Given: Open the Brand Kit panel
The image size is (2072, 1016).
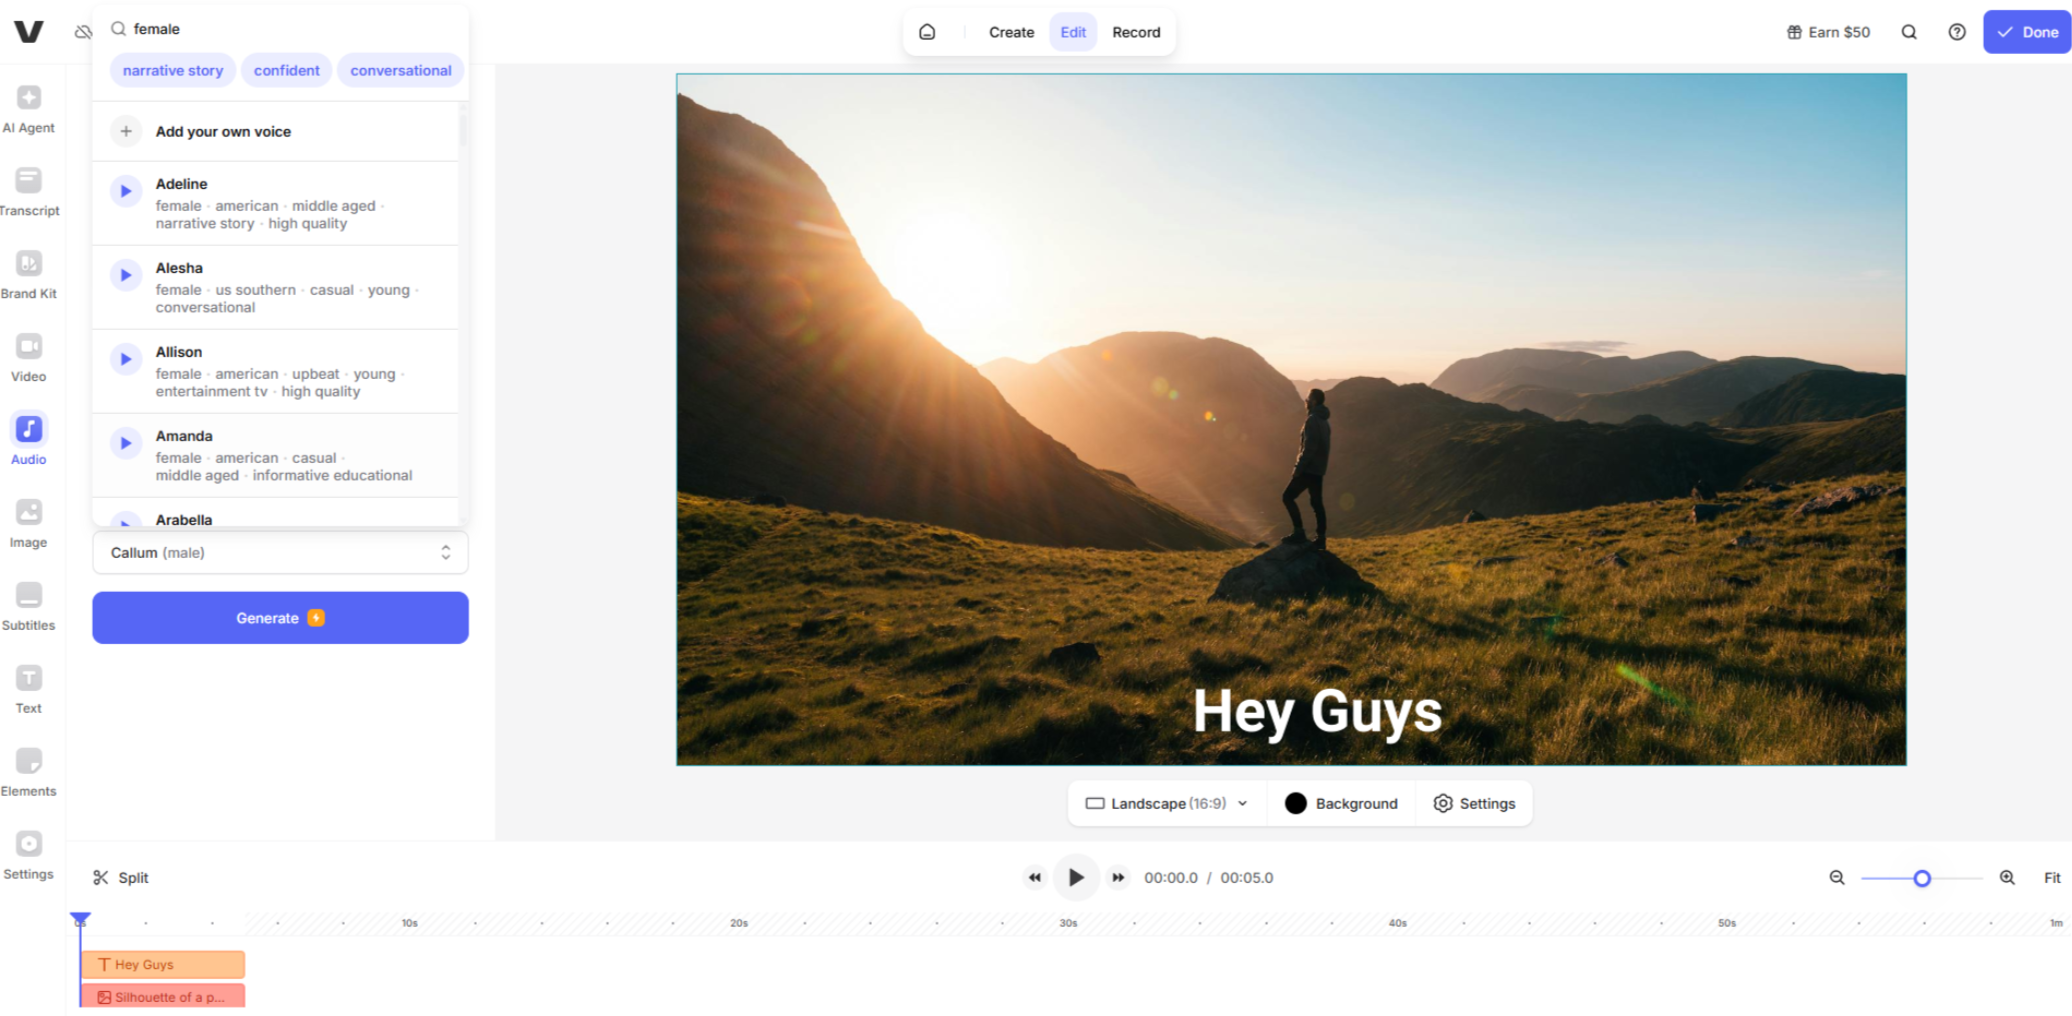Looking at the screenshot, I should [29, 274].
